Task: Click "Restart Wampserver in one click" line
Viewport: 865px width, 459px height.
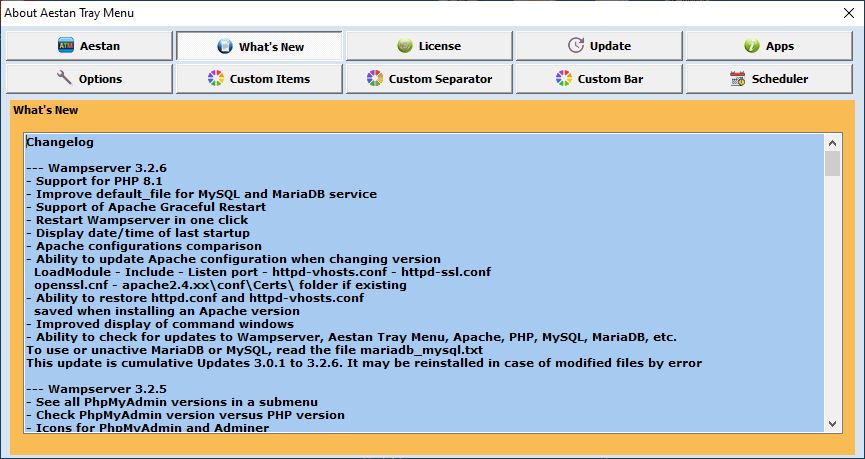Action: coord(137,220)
